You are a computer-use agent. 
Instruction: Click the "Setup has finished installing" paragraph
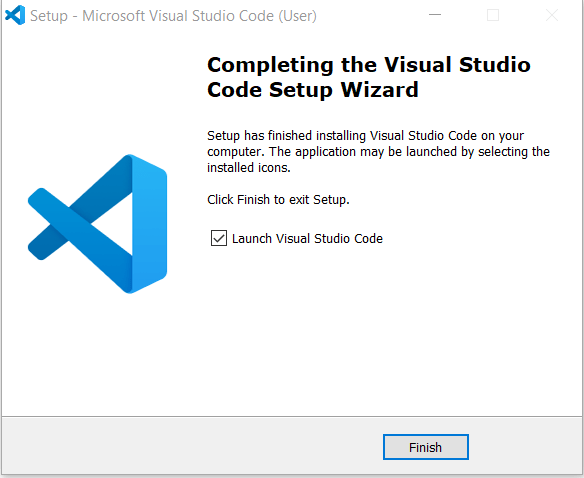(x=378, y=152)
